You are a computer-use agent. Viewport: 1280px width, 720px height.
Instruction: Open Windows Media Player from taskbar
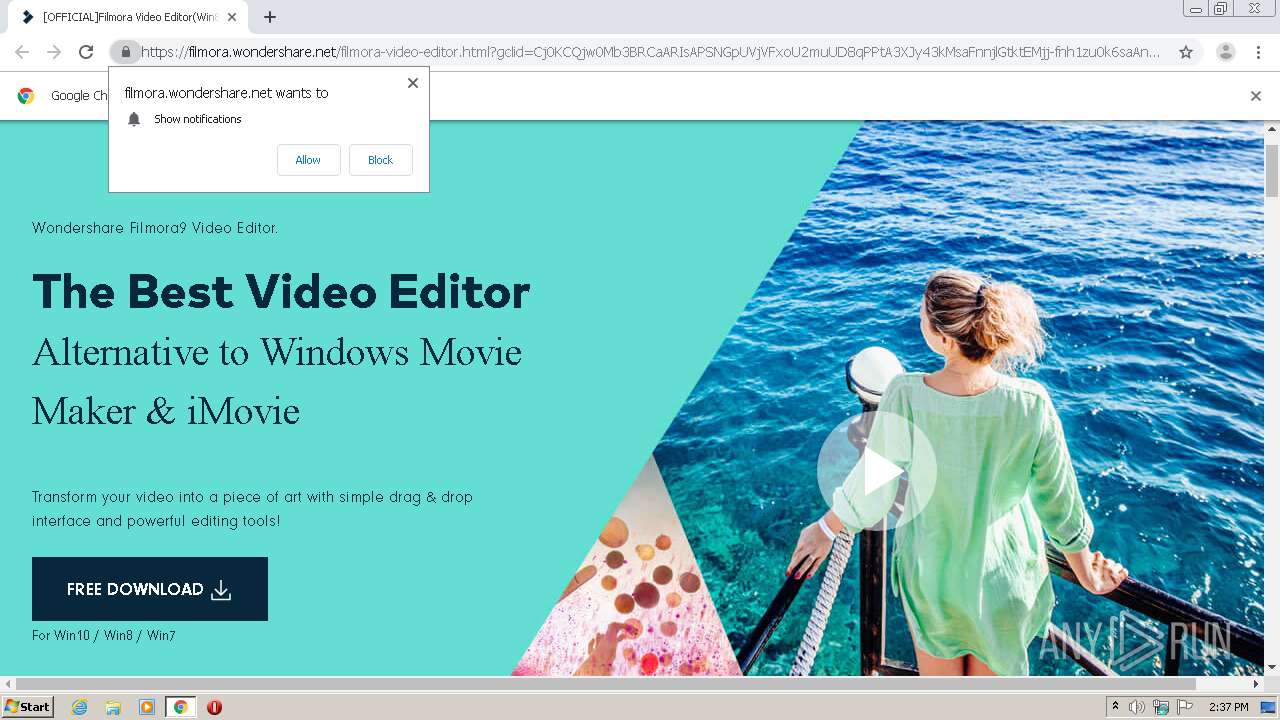pyautogui.click(x=147, y=707)
